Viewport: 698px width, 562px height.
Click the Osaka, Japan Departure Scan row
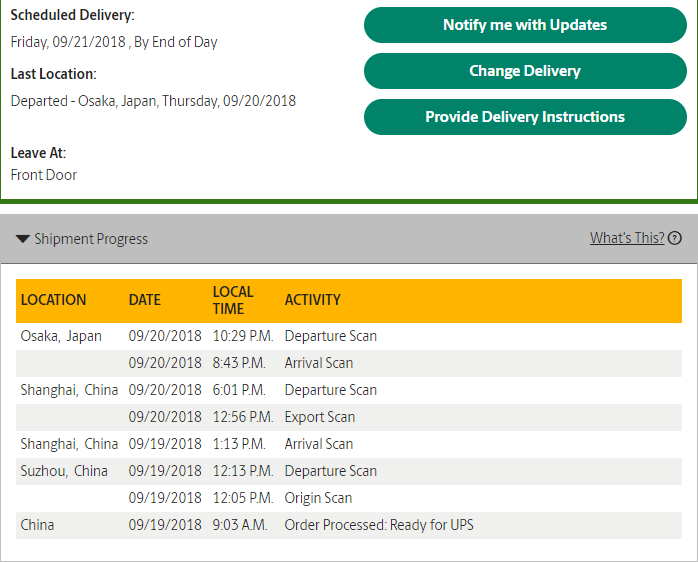pyautogui.click(x=349, y=336)
